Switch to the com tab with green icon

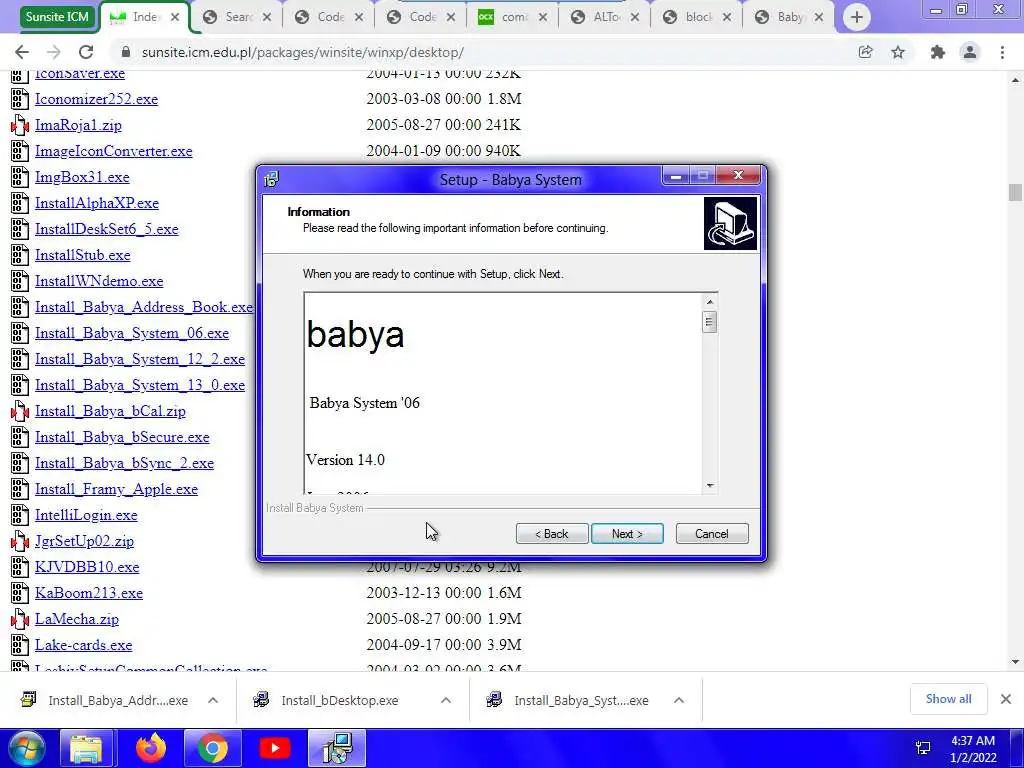[512, 18]
